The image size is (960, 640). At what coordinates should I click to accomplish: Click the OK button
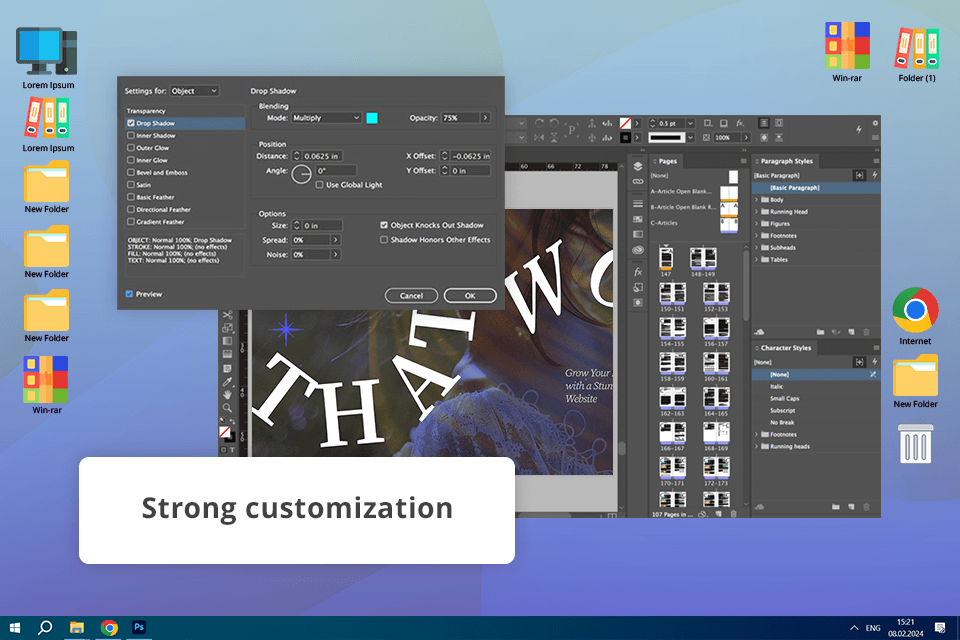(x=470, y=296)
